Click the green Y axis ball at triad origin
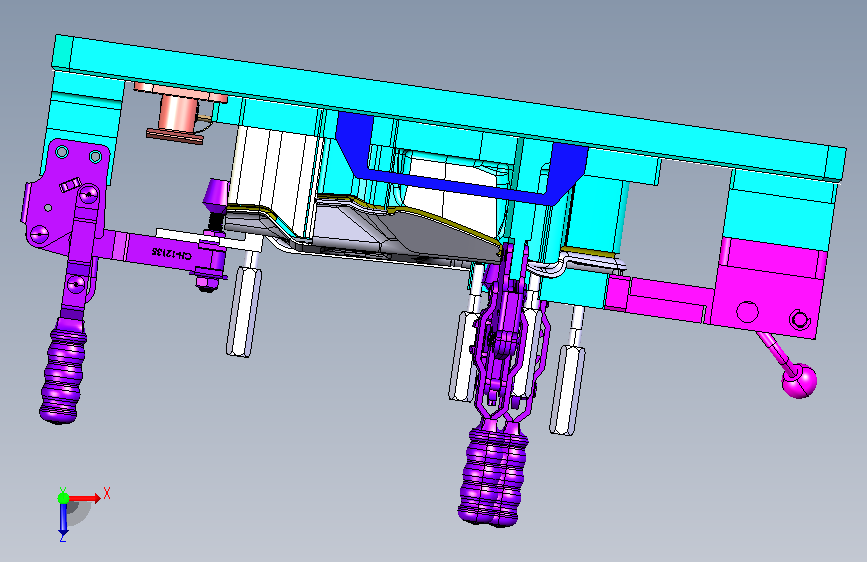This screenshot has height=562, width=867. pyautogui.click(x=64, y=498)
